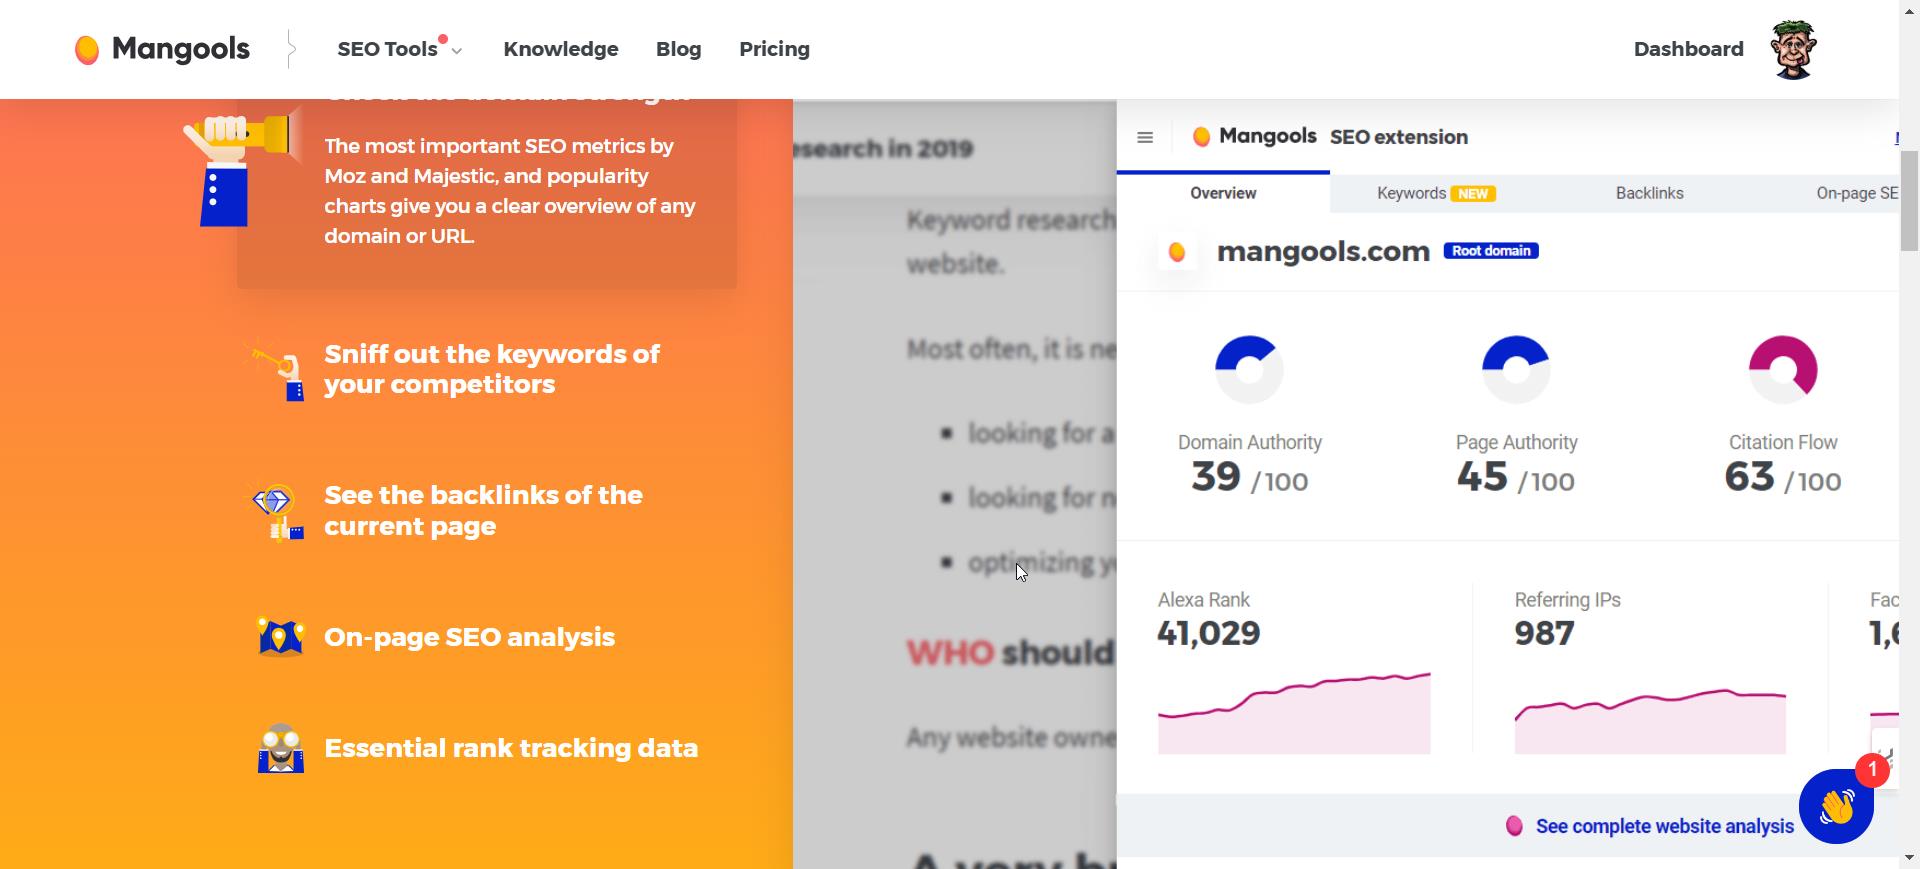Image resolution: width=1920 pixels, height=869 pixels.
Task: Click the Dashboard link
Action: (1688, 48)
